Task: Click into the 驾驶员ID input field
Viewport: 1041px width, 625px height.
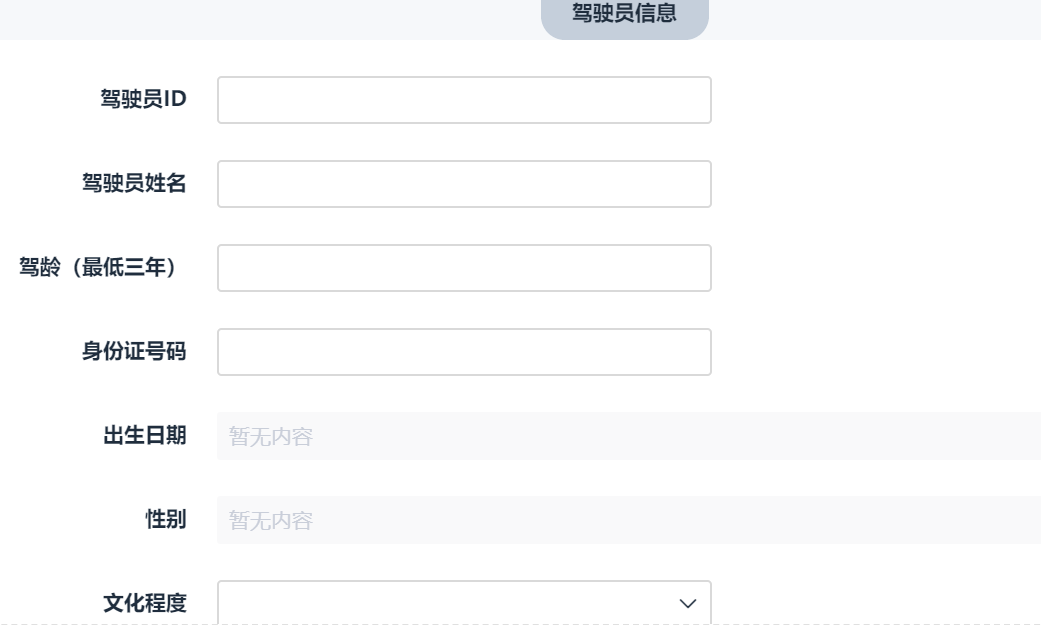Action: (x=464, y=100)
